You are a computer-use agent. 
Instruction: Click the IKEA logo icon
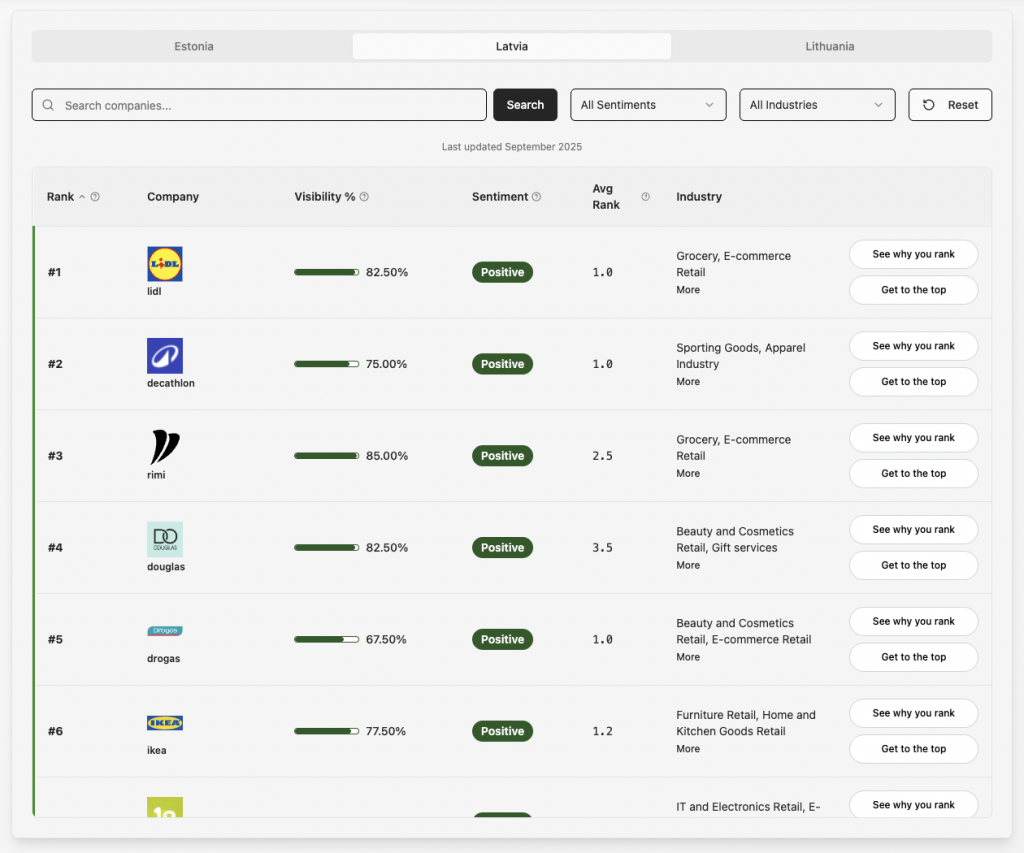point(164,723)
